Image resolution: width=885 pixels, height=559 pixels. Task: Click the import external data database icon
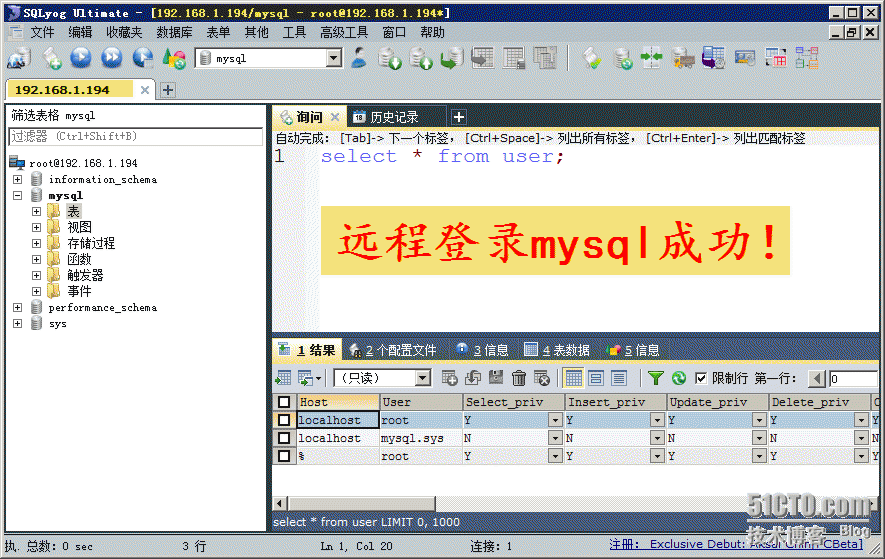tap(389, 58)
